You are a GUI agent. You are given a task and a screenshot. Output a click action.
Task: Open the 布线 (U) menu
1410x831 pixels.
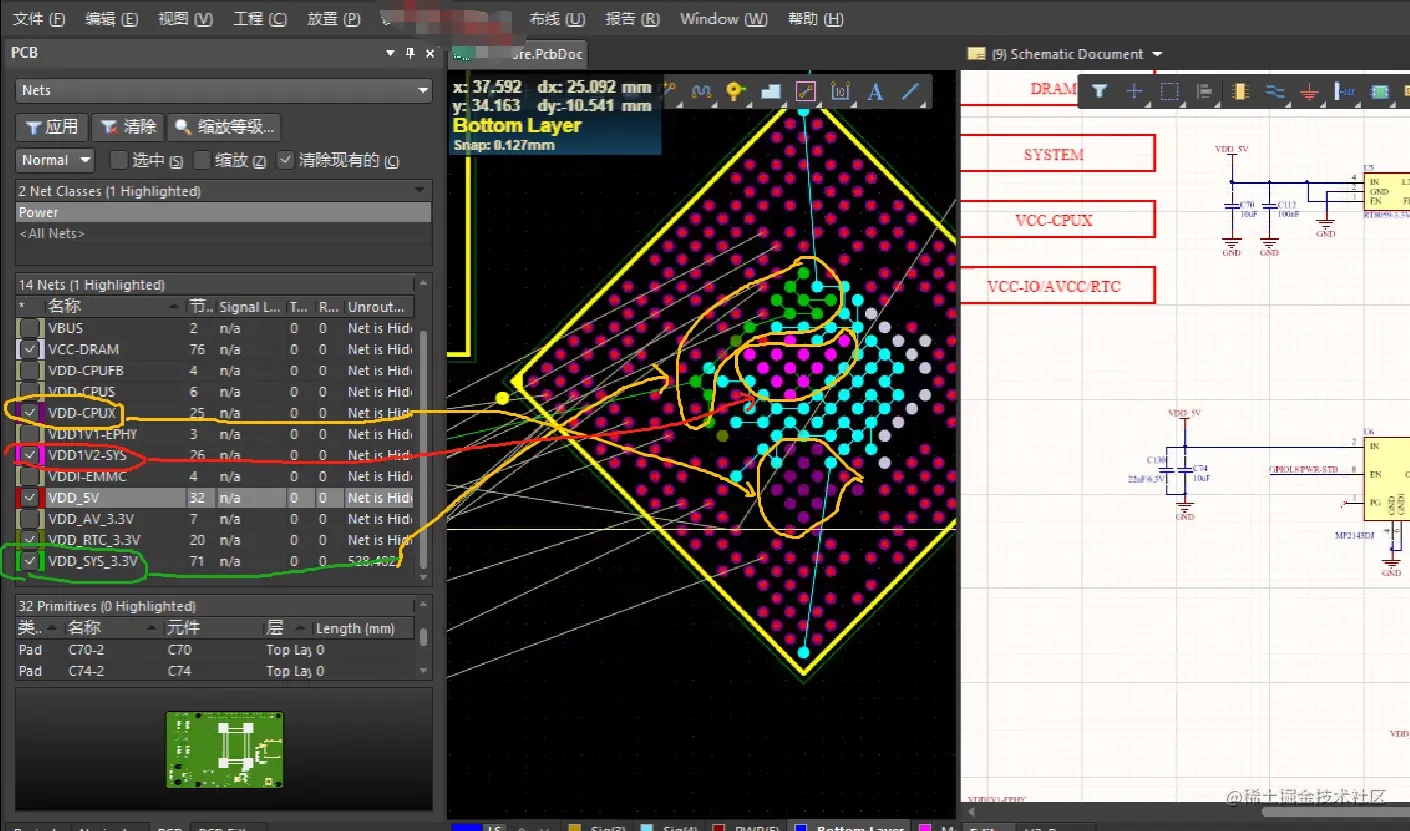click(557, 19)
